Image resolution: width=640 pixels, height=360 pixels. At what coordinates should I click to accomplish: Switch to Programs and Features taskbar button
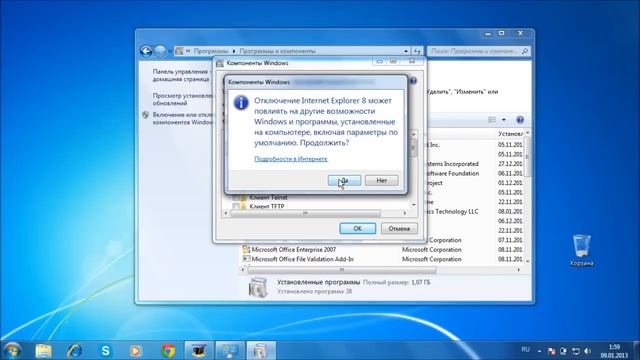point(261,351)
